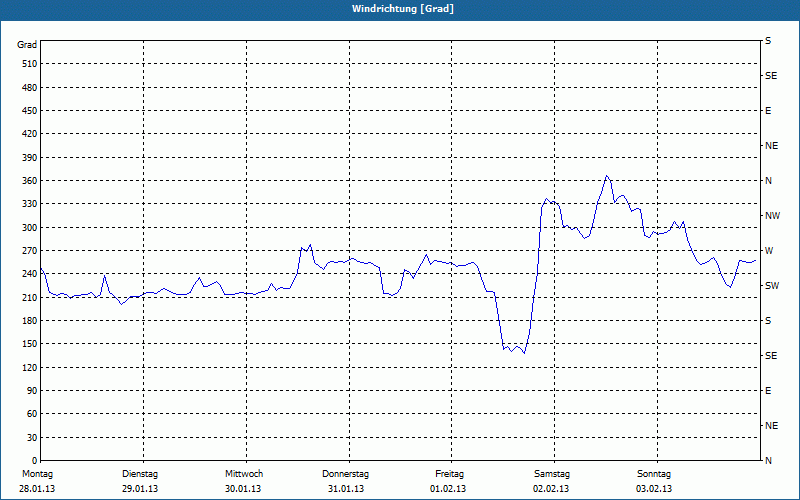Click the date 31.01.13
This screenshot has width=800, height=500.
click(346, 489)
